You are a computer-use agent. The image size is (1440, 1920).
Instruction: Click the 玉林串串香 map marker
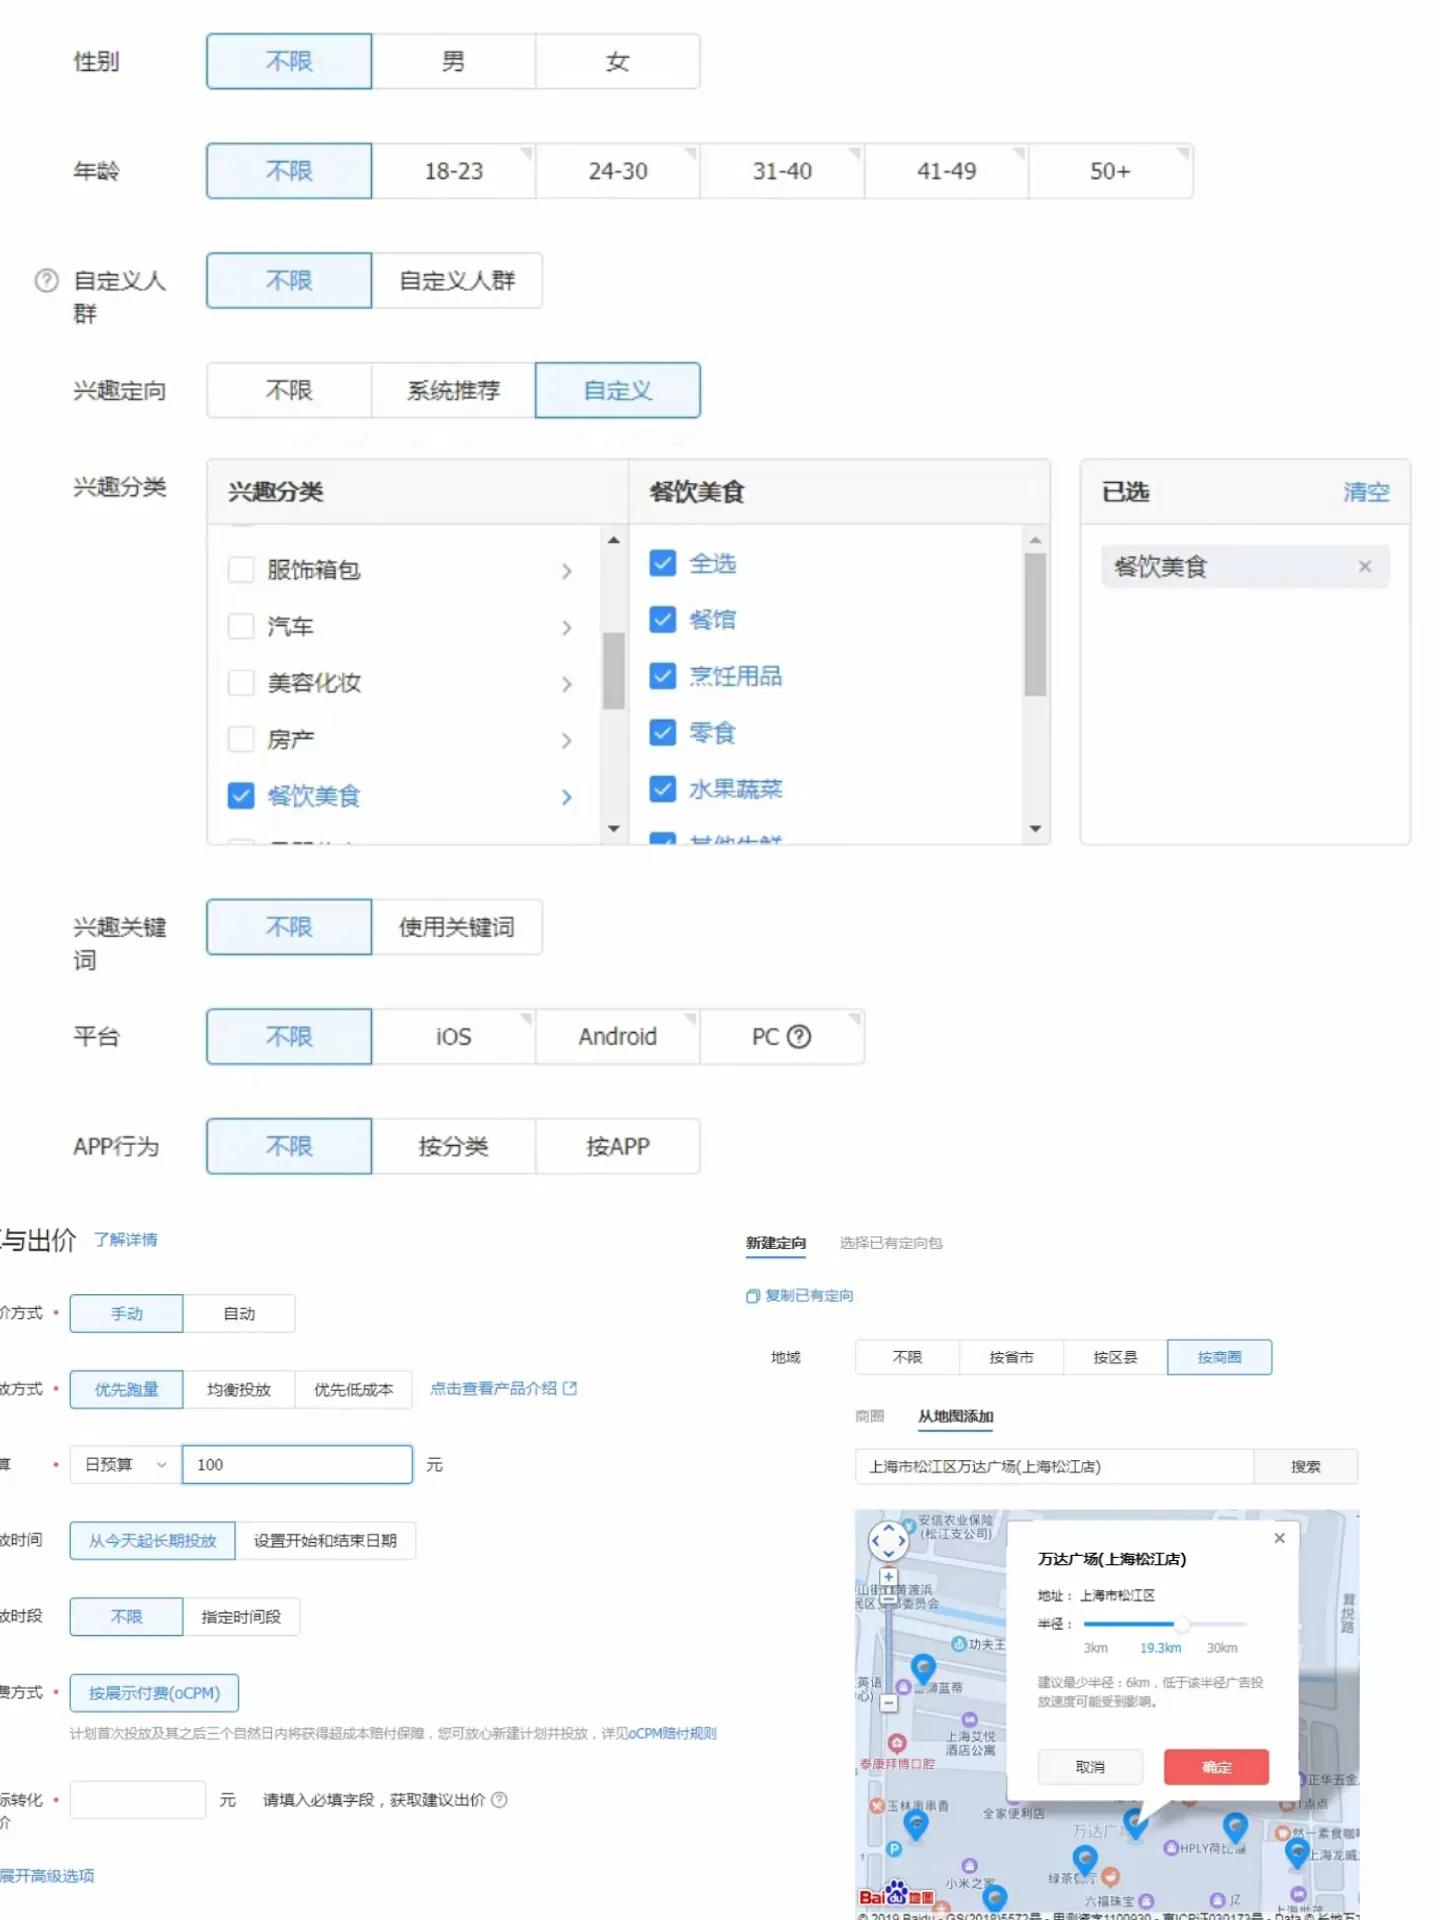coord(877,1806)
